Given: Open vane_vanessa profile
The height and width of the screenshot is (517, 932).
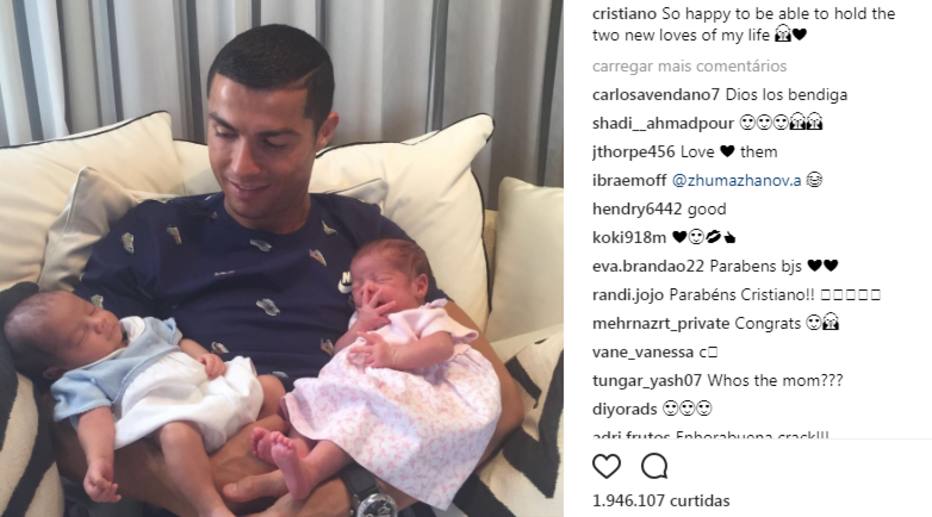Looking at the screenshot, I should pos(643,352).
